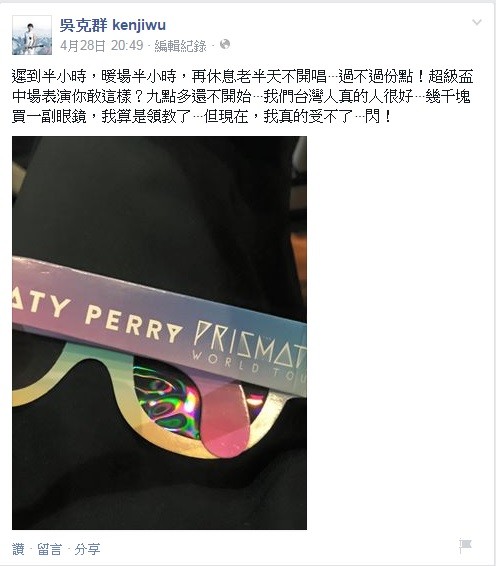
Task: Open the 4月28日 20:49 timestamp link
Action: (x=102, y=46)
